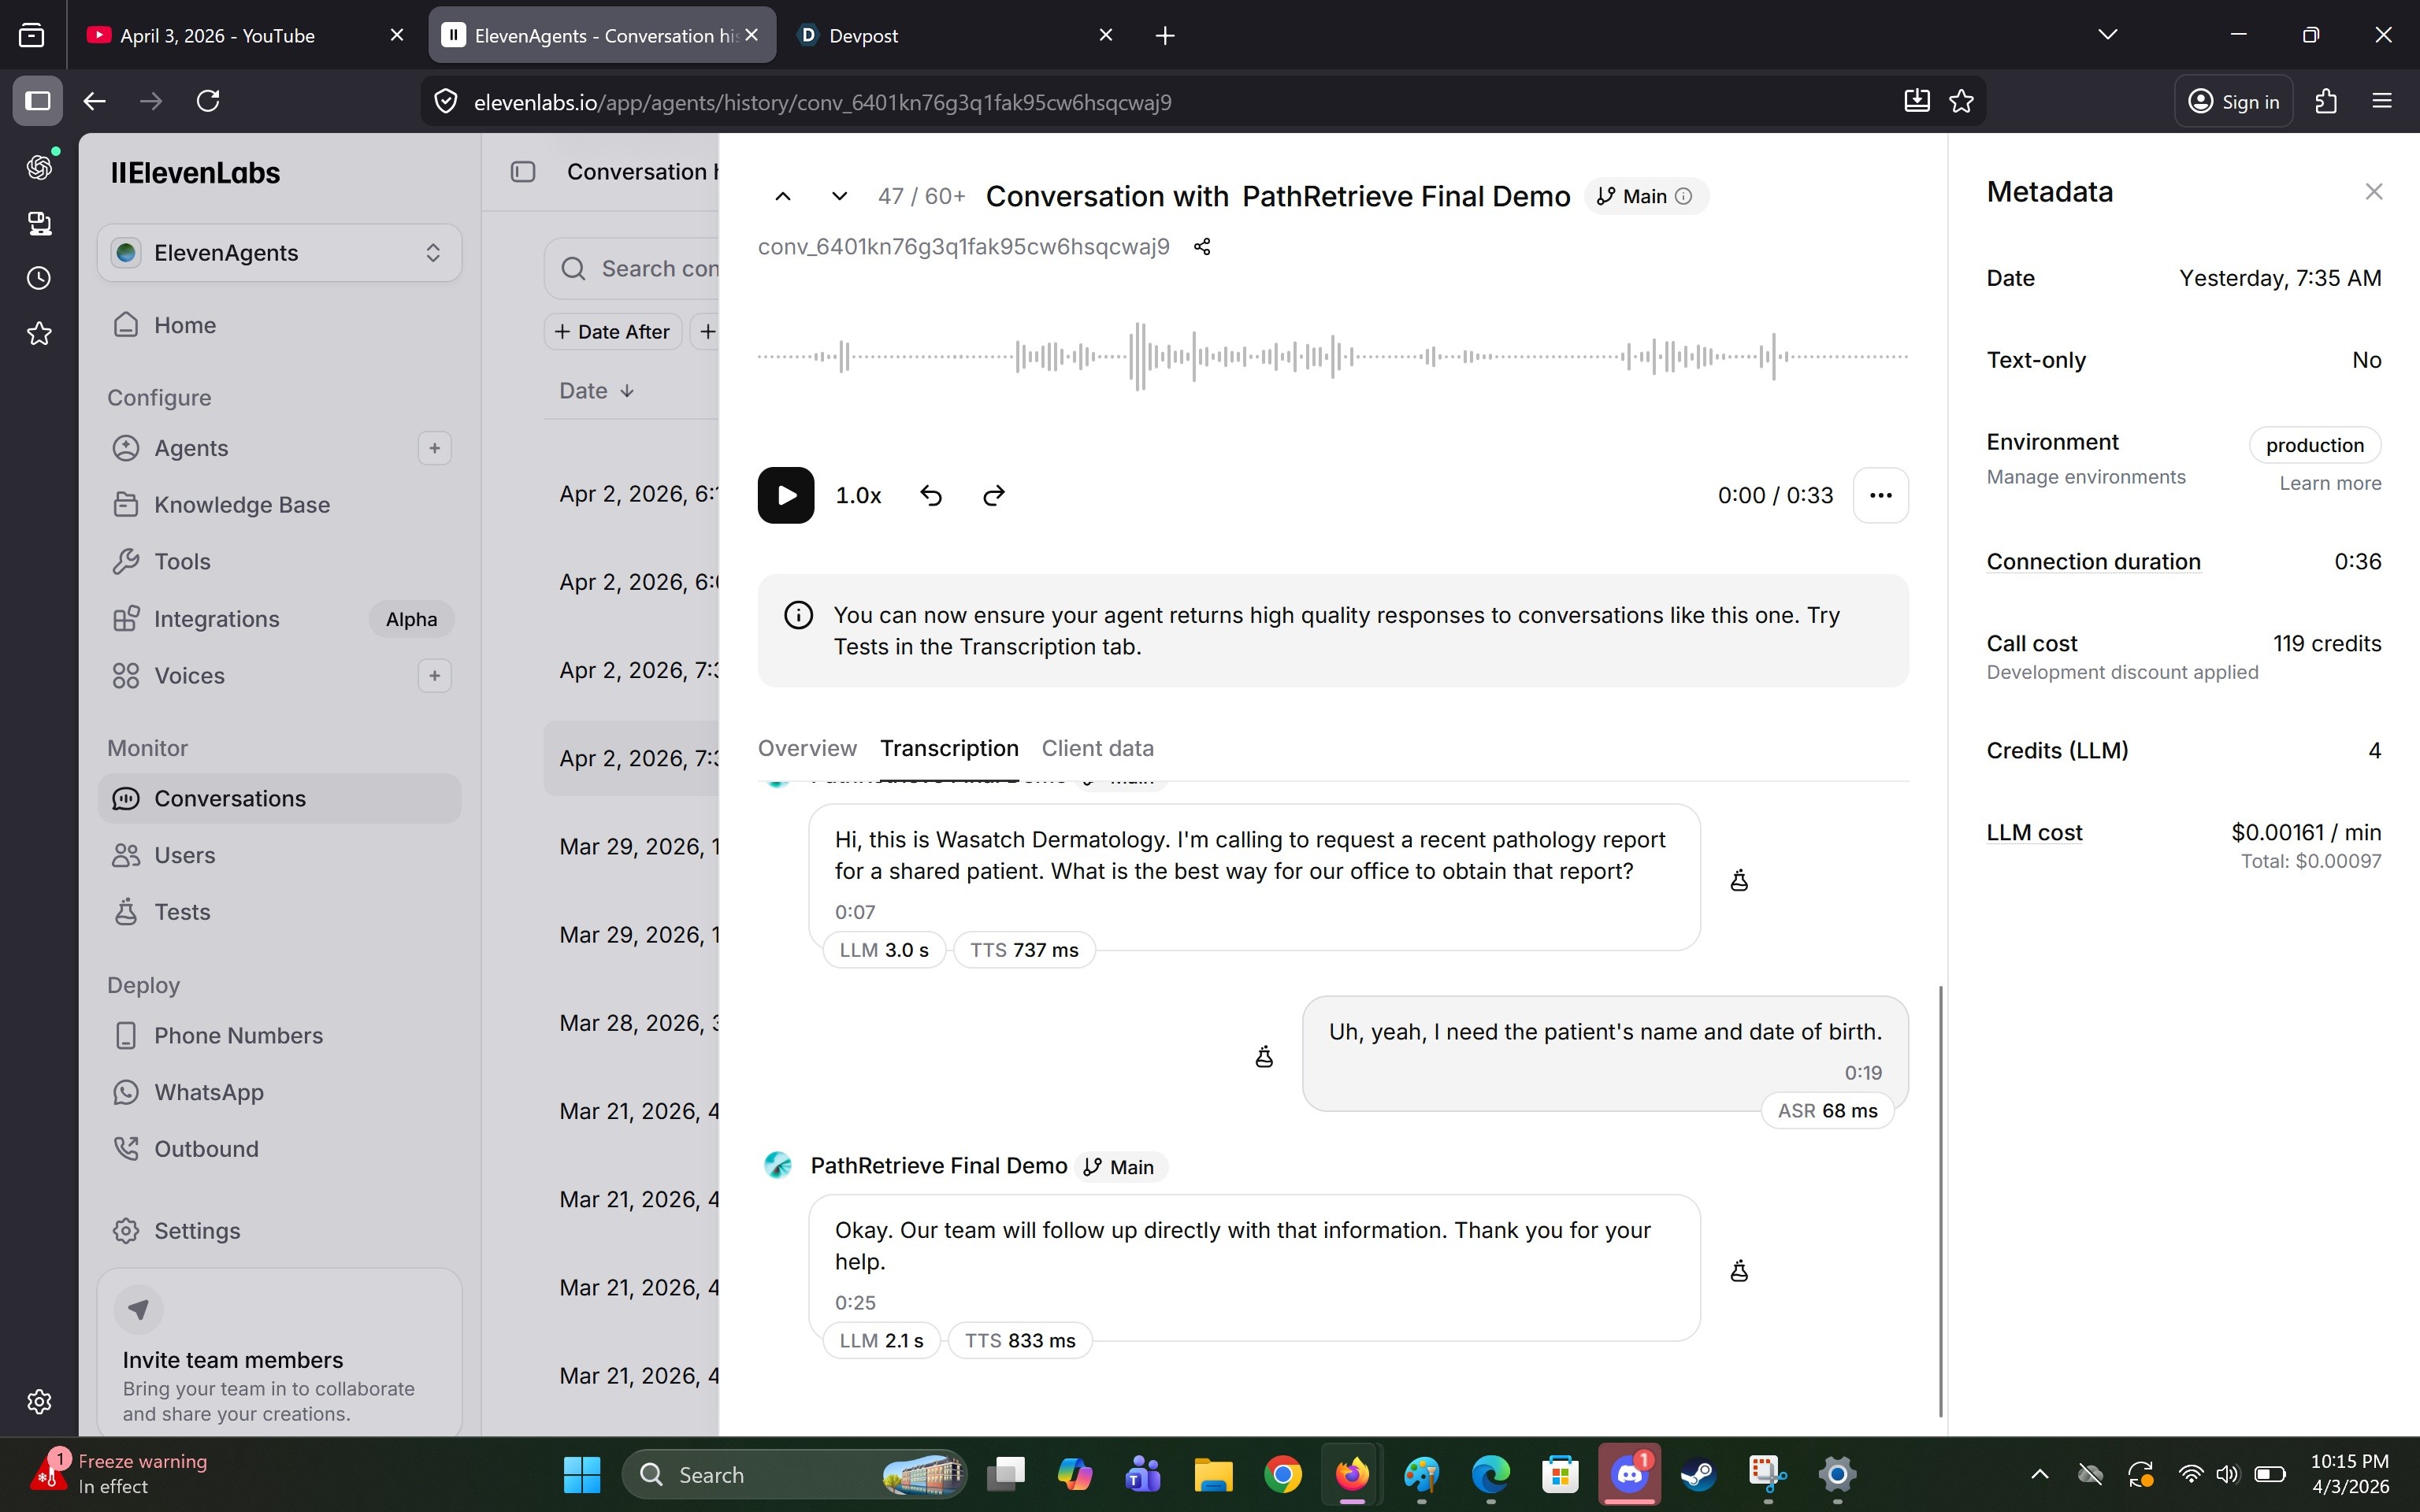Expand the ElevenAgents workspace dropdown
Viewport: 2420px width, 1512px height.
coord(279,253)
